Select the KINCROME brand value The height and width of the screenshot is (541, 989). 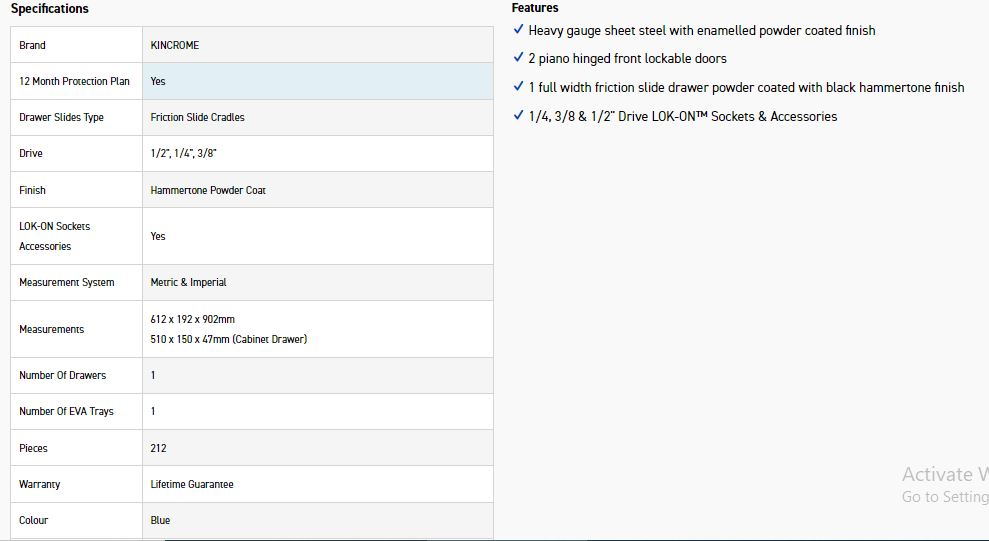tap(175, 45)
